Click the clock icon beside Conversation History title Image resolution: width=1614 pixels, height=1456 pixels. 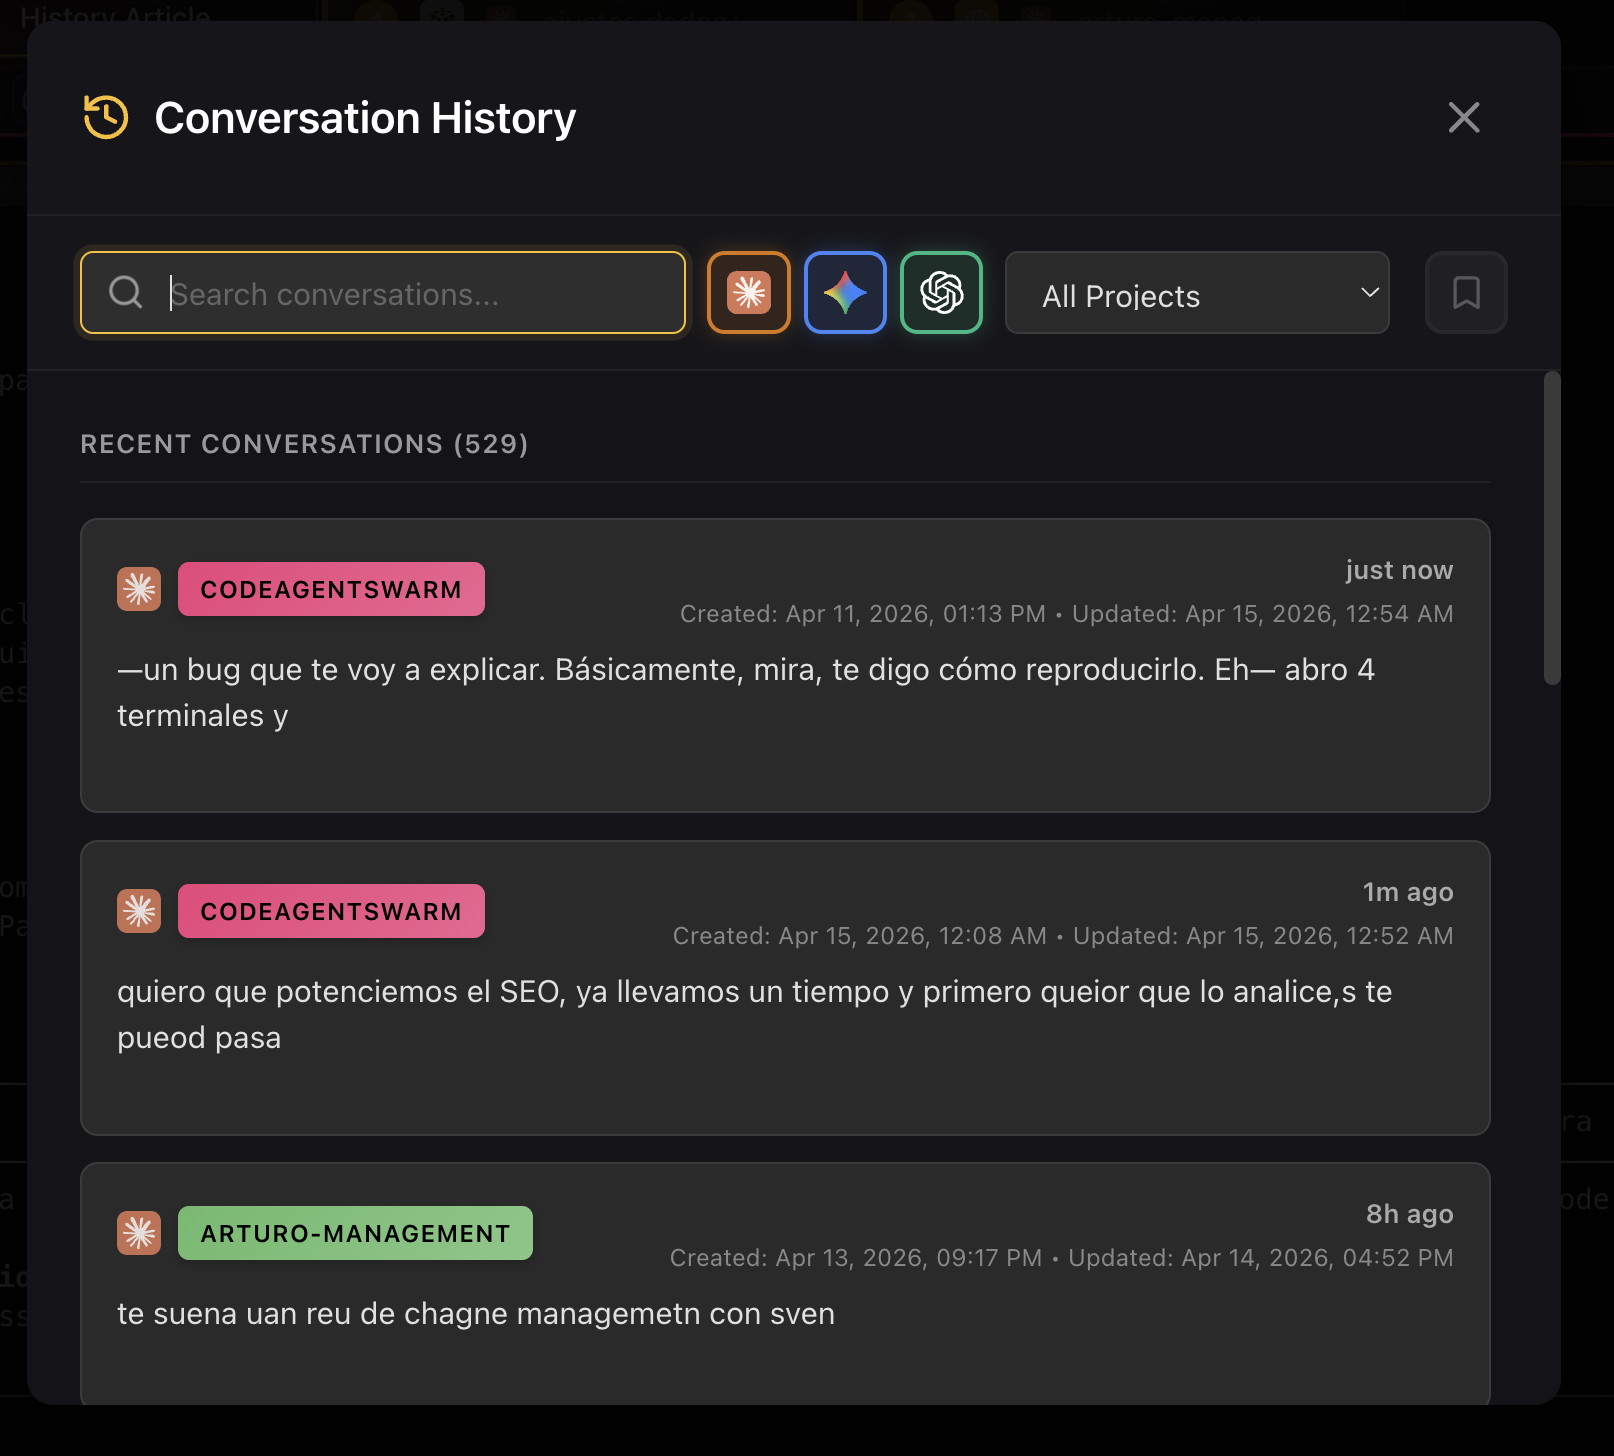(x=104, y=117)
